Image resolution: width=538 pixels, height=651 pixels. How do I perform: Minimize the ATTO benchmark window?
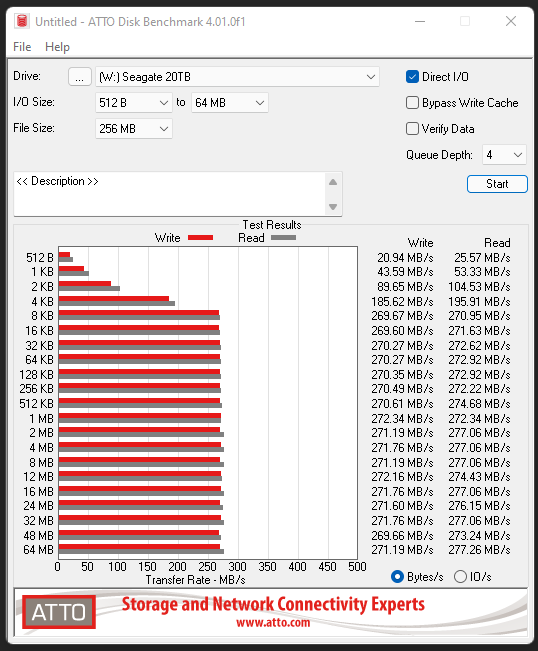420,21
